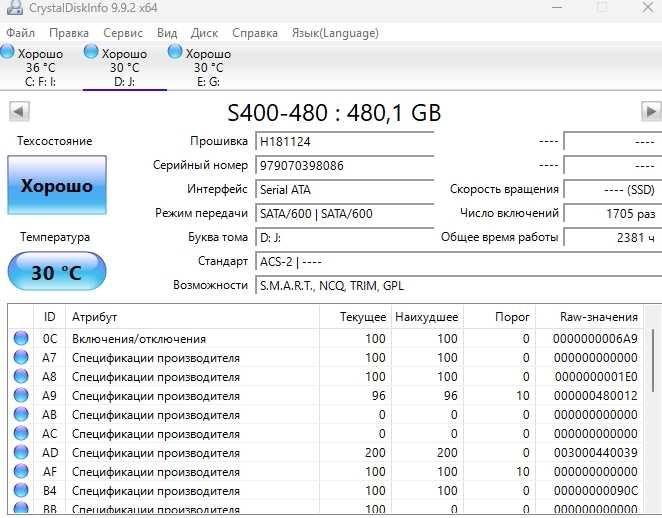Click the blue status orb for disk D: J:
Image resolution: width=662 pixels, height=518 pixels.
(91, 52)
